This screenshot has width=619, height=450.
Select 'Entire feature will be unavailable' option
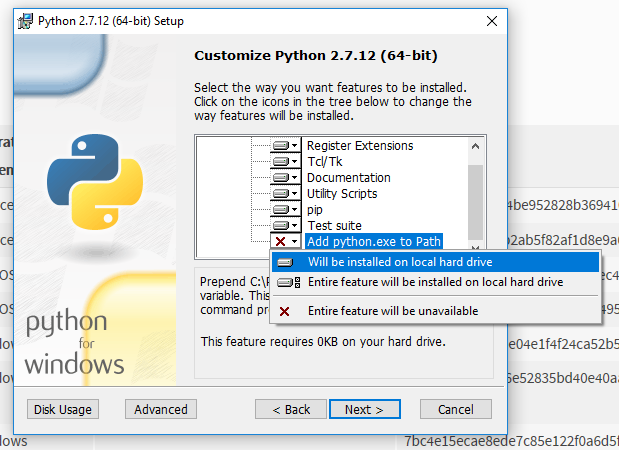(x=392, y=311)
